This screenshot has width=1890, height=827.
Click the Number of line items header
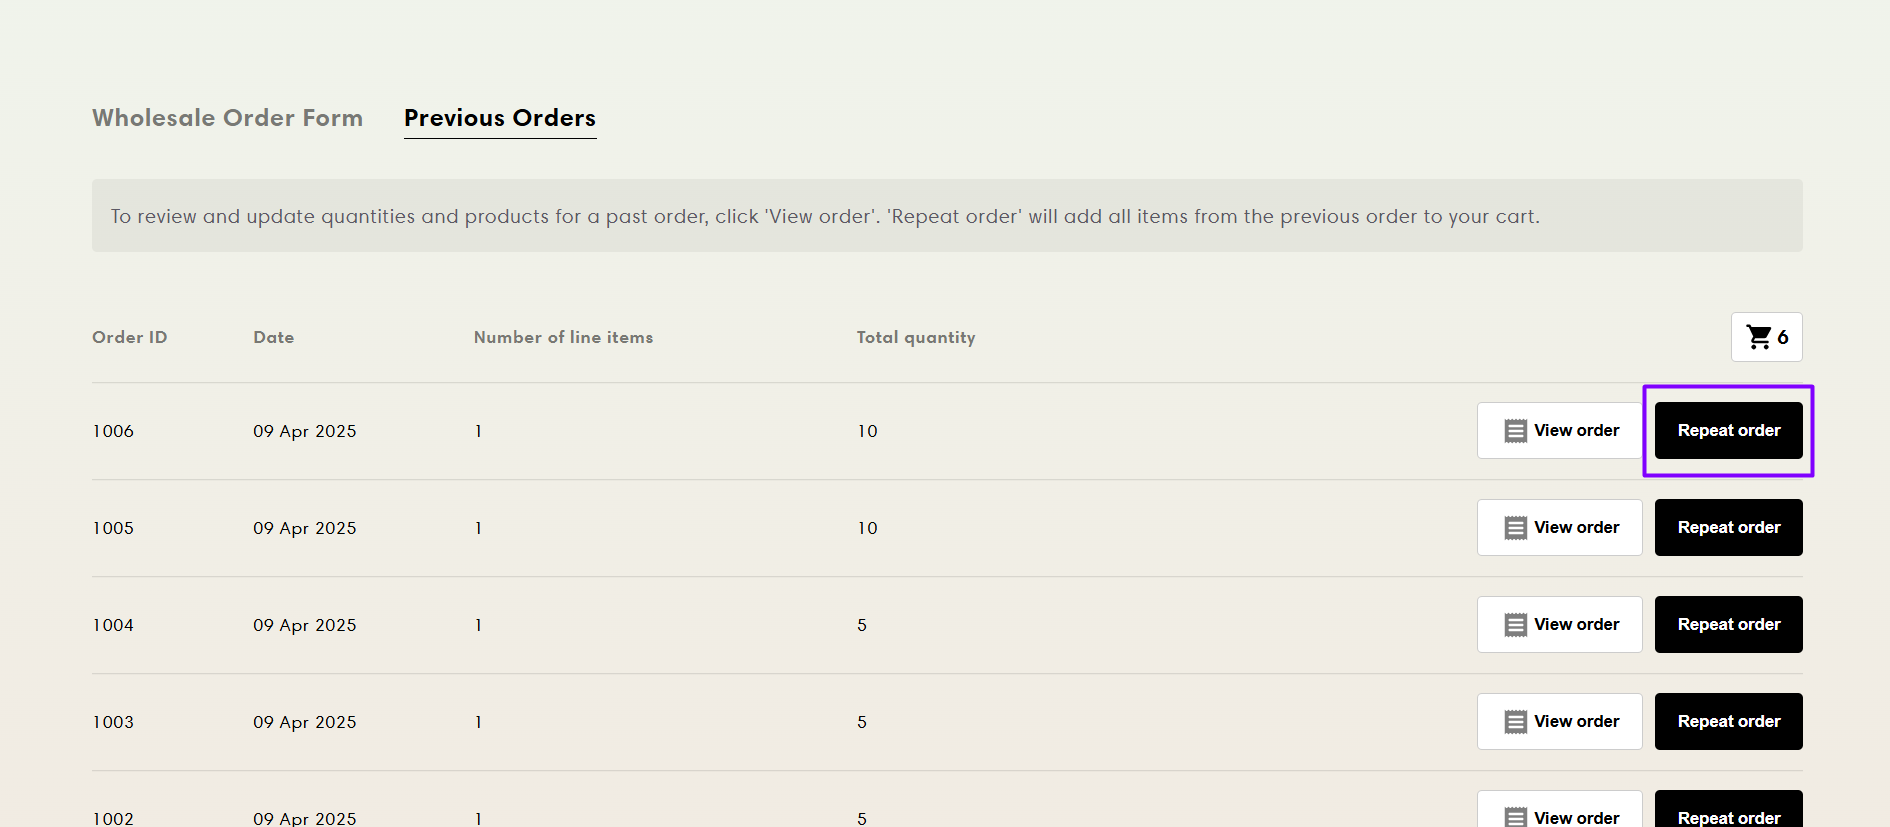click(x=563, y=338)
